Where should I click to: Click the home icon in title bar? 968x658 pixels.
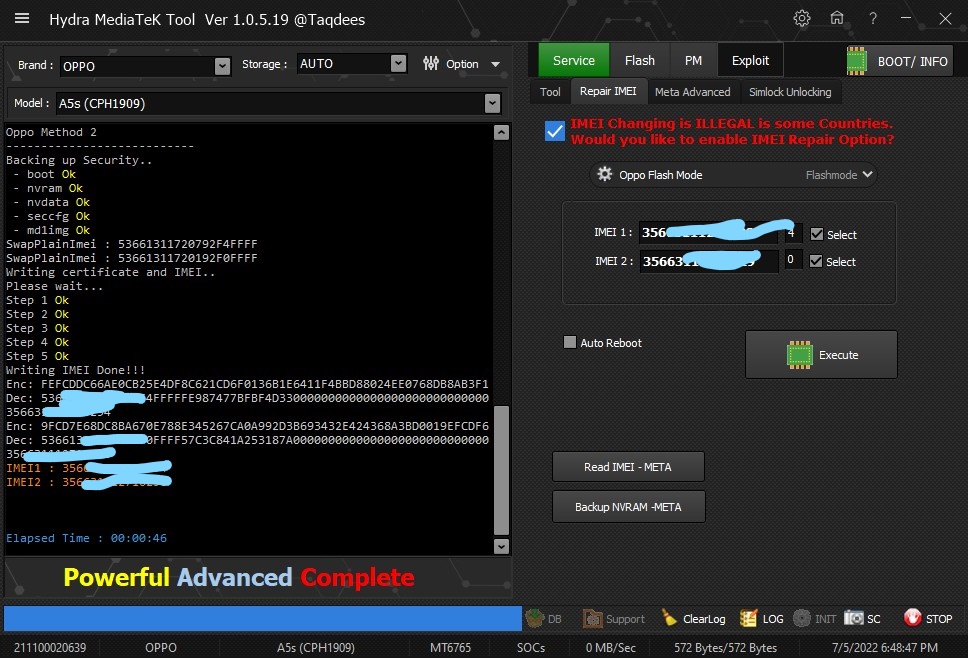point(837,18)
